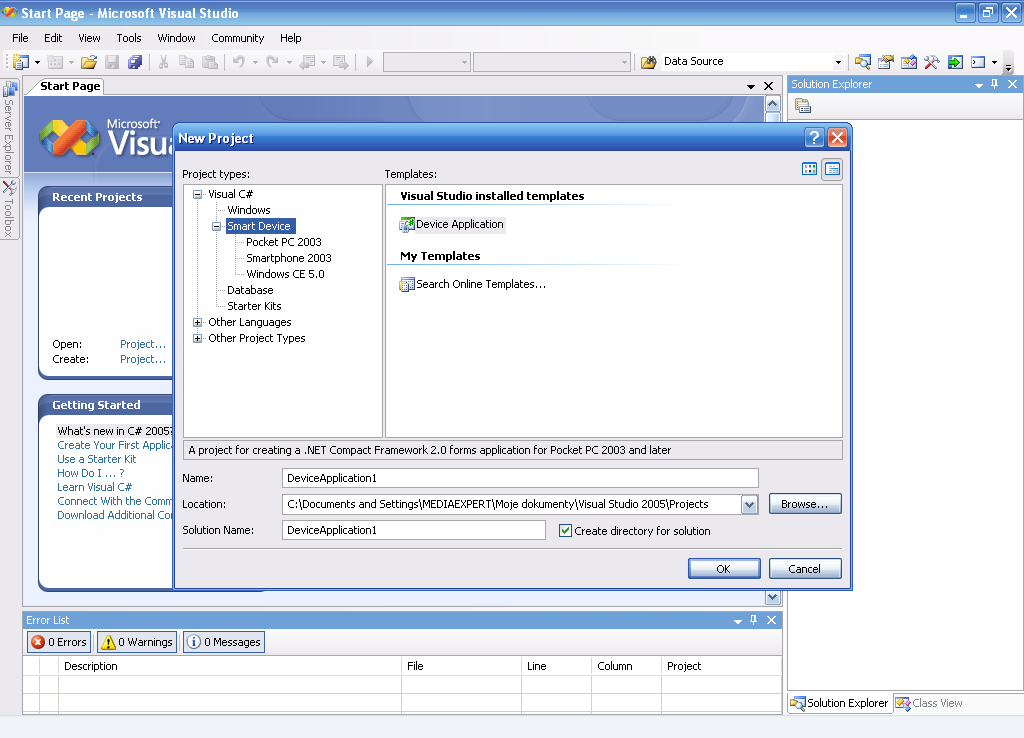This screenshot has height=738, width=1024.
Task: Click the Start Page scroll down arrow
Action: pos(773,597)
